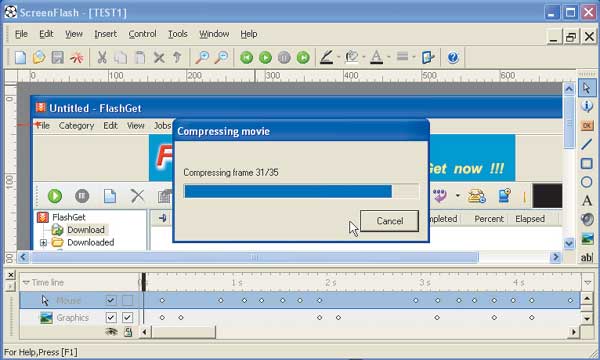
Task: Click the red export icon beside Save
Action: (77, 58)
